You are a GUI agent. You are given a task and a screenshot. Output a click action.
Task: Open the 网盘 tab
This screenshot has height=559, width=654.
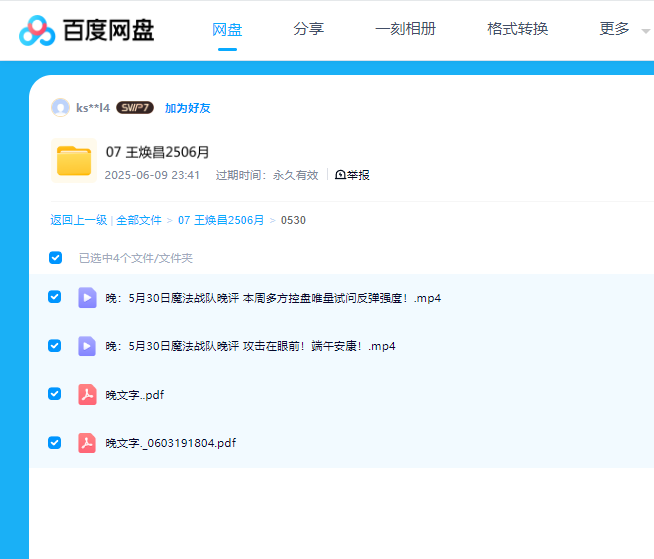[227, 29]
